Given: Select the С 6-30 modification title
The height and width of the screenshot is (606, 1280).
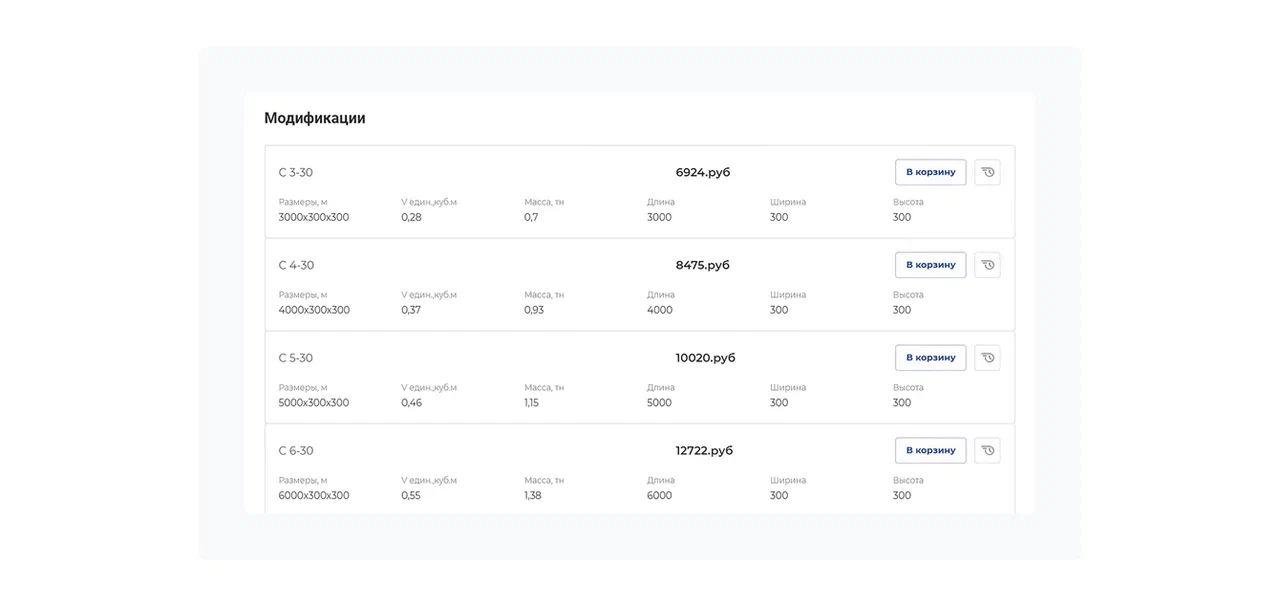Looking at the screenshot, I should 296,451.
